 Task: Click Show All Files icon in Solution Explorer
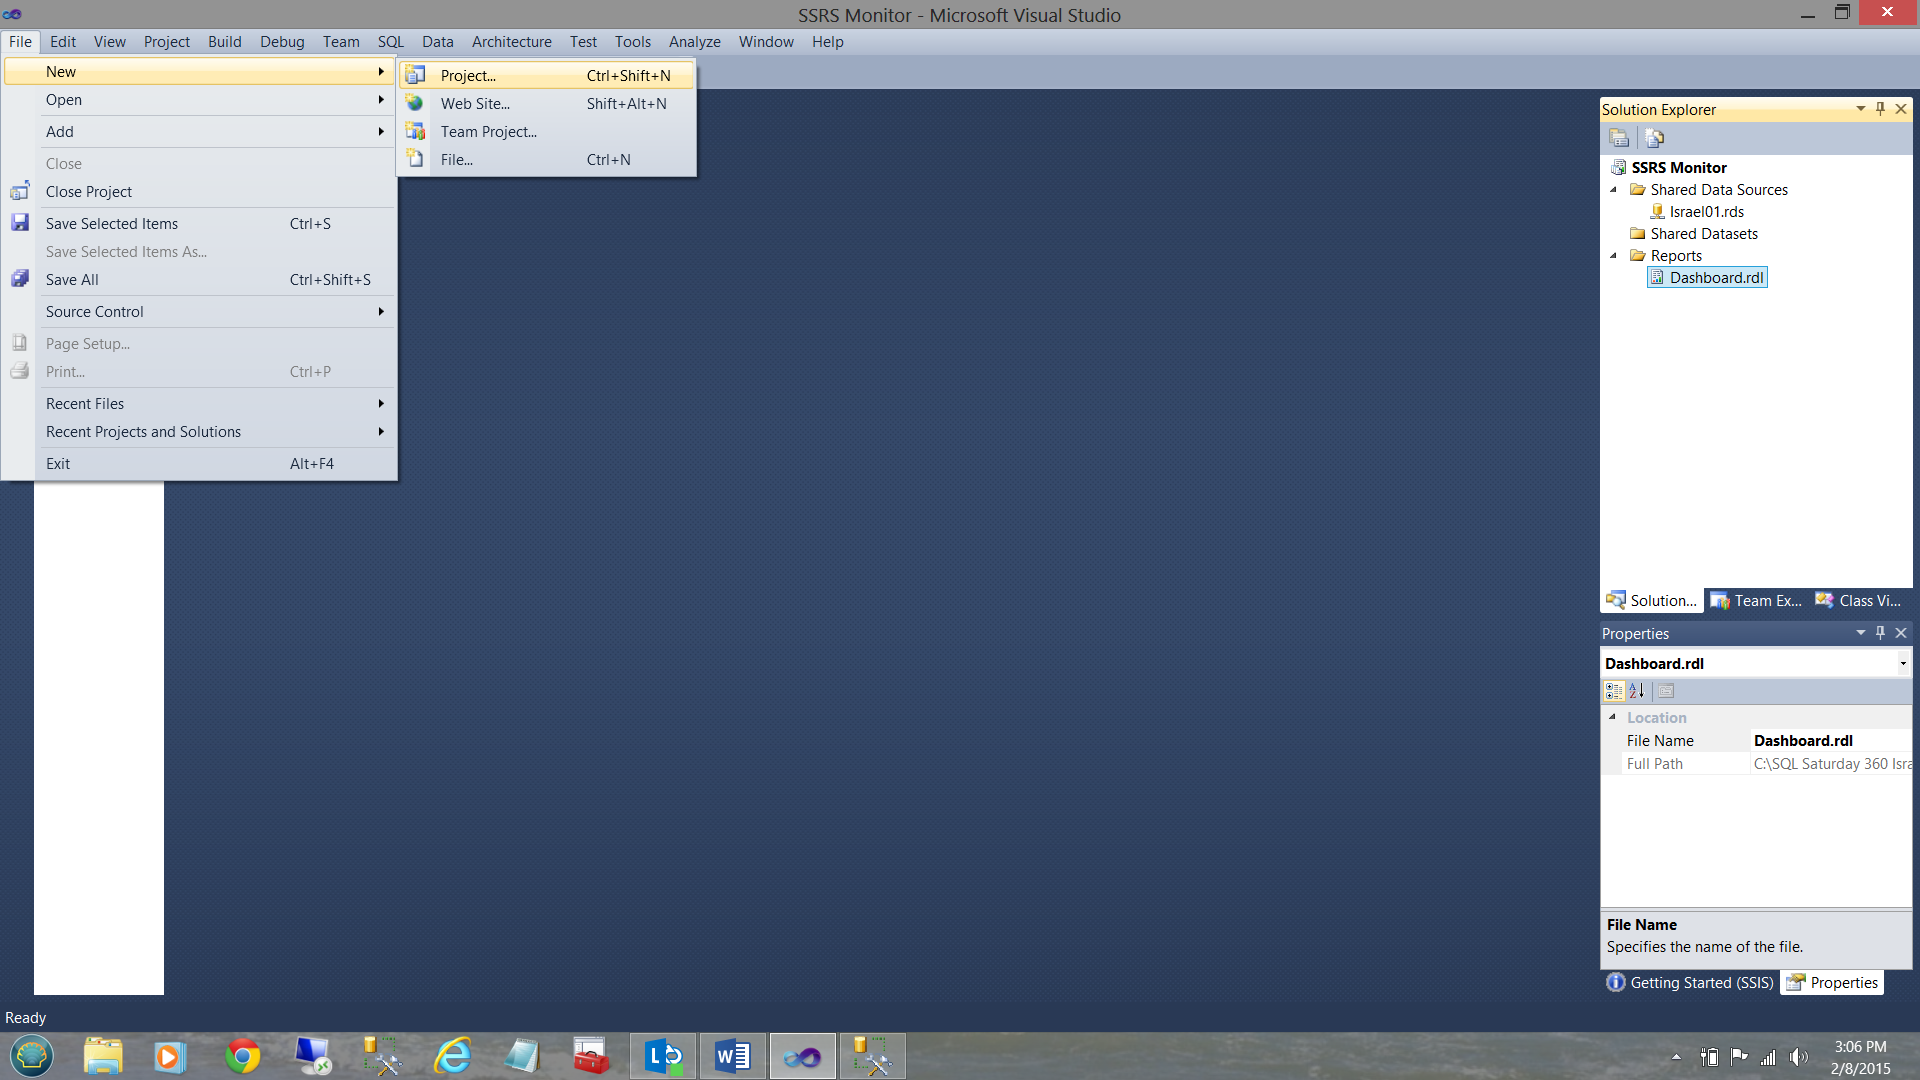(1654, 138)
